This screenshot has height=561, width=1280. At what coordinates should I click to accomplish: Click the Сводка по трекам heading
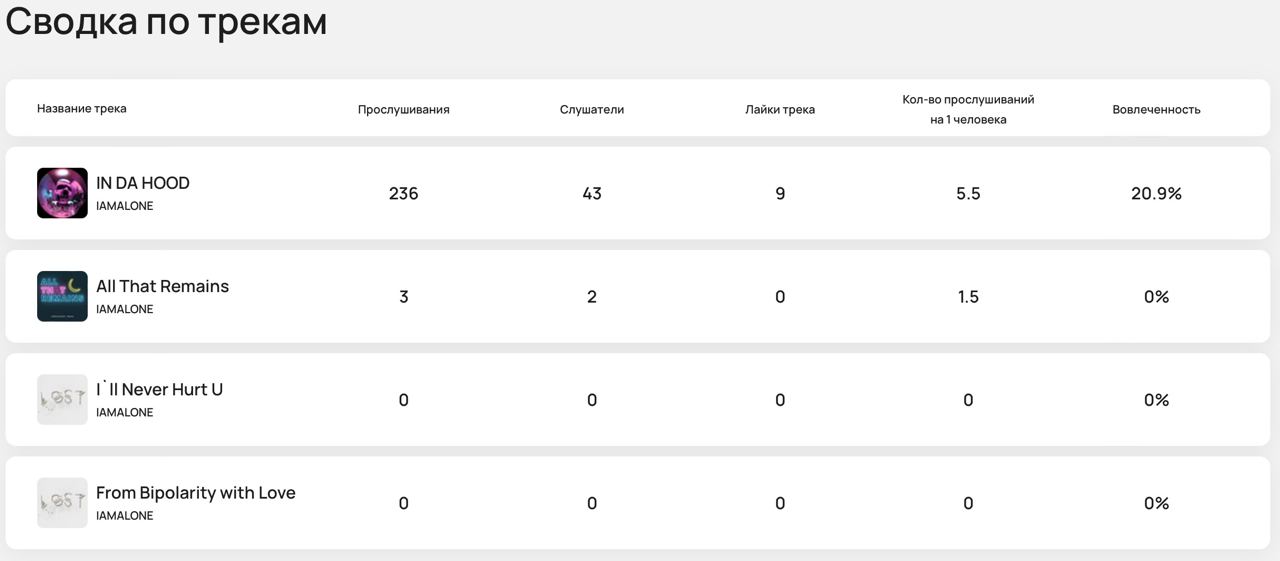(166, 21)
